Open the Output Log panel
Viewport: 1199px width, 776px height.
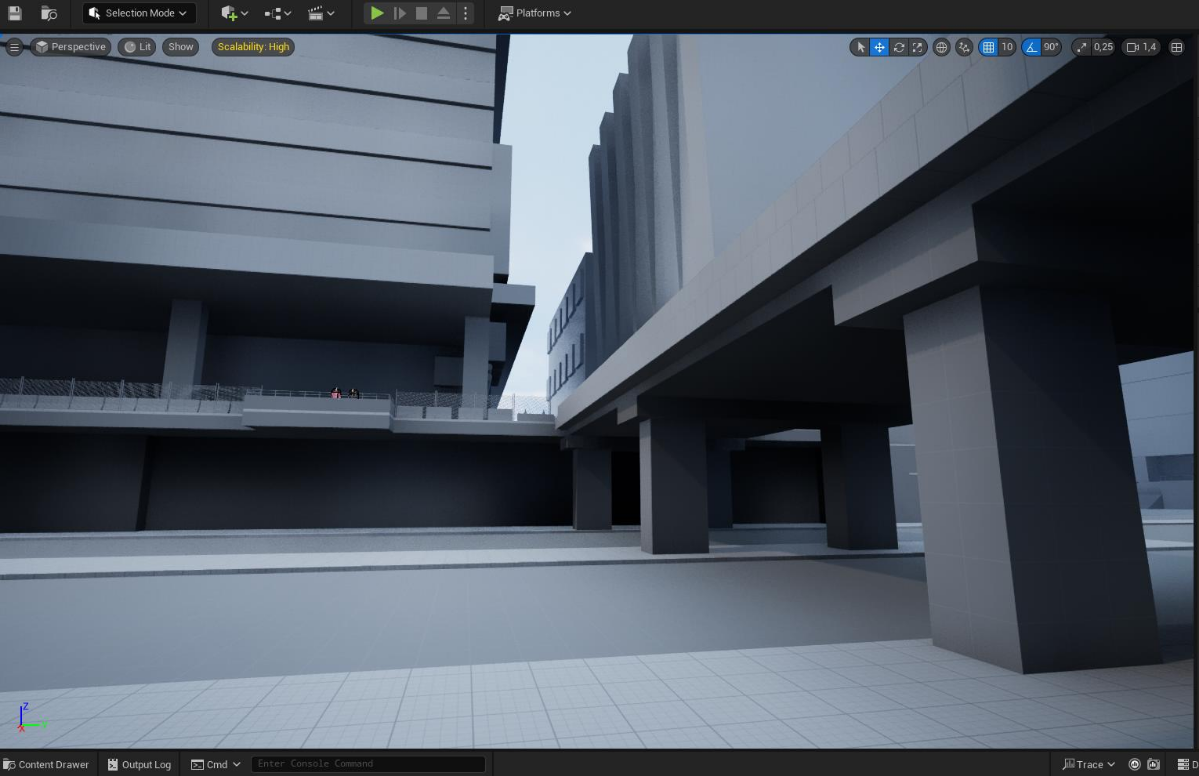tap(139, 764)
